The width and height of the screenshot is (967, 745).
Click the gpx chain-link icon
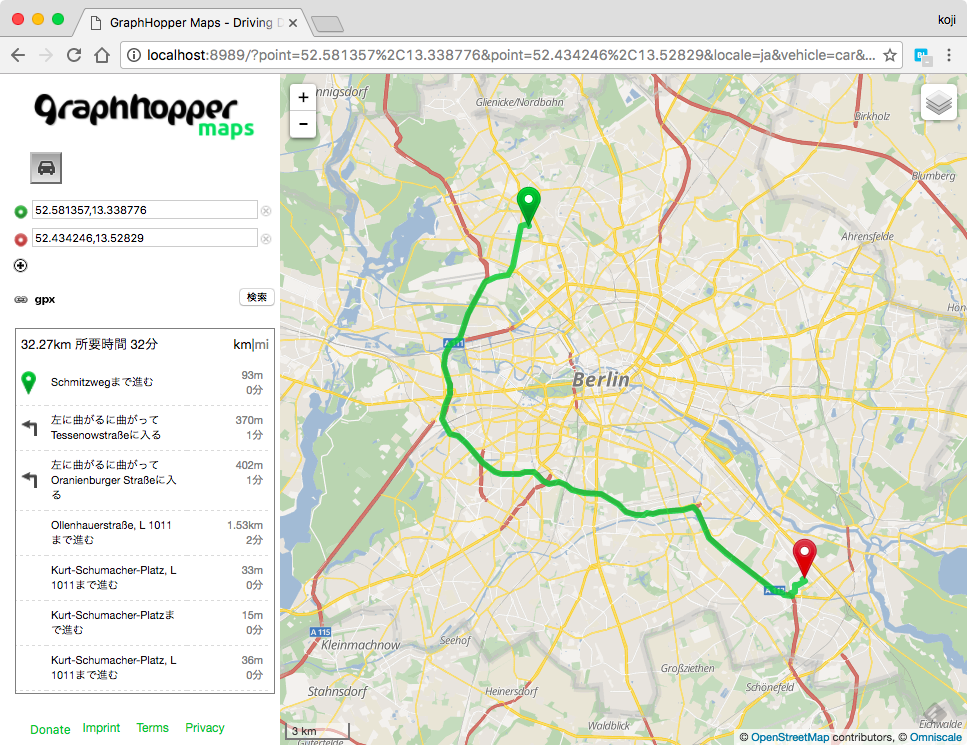[21, 298]
